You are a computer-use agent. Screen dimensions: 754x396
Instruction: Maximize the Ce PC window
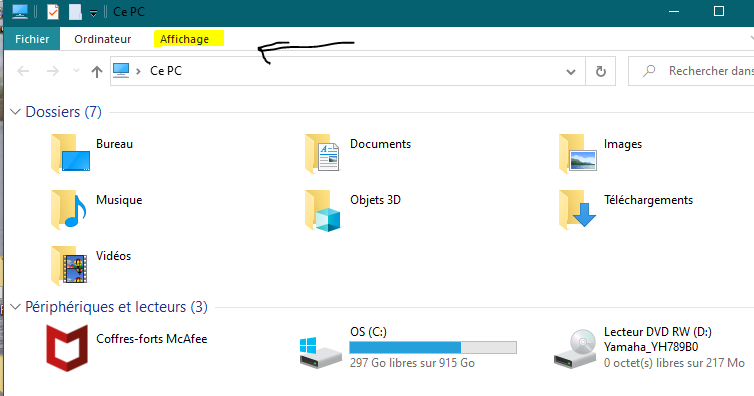[x=719, y=12]
